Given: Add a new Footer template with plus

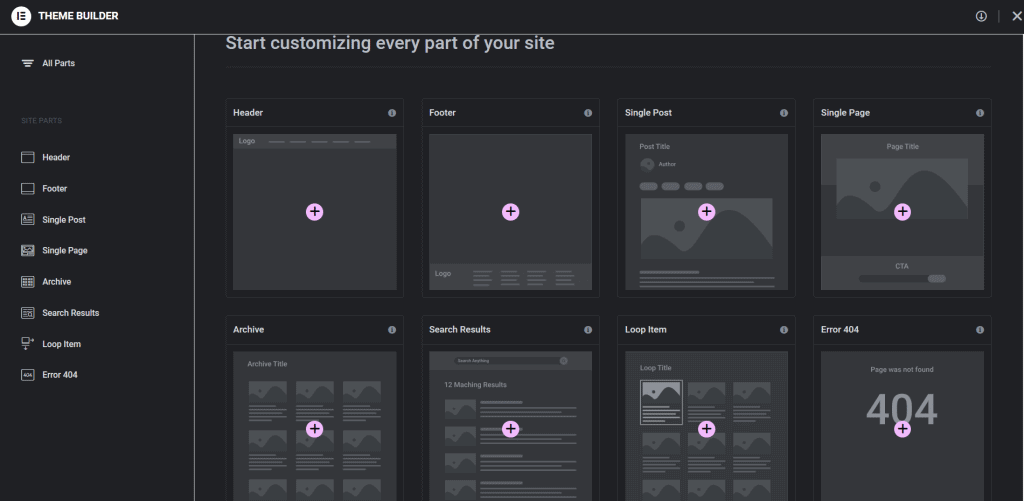Looking at the screenshot, I should pyautogui.click(x=511, y=212).
